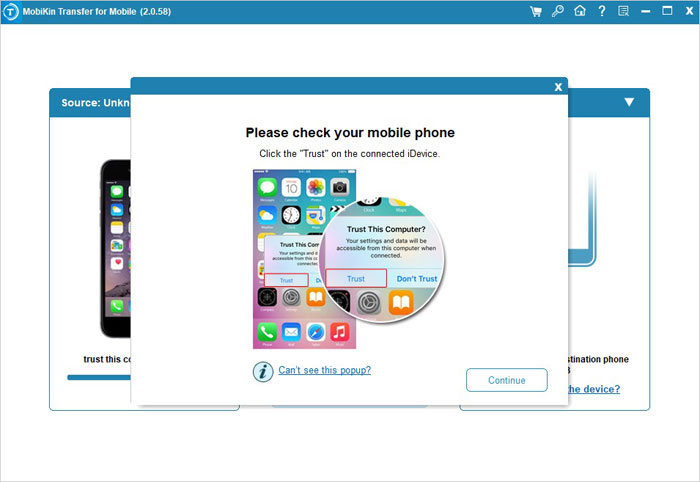Minimize the MobiKin window

(646, 12)
